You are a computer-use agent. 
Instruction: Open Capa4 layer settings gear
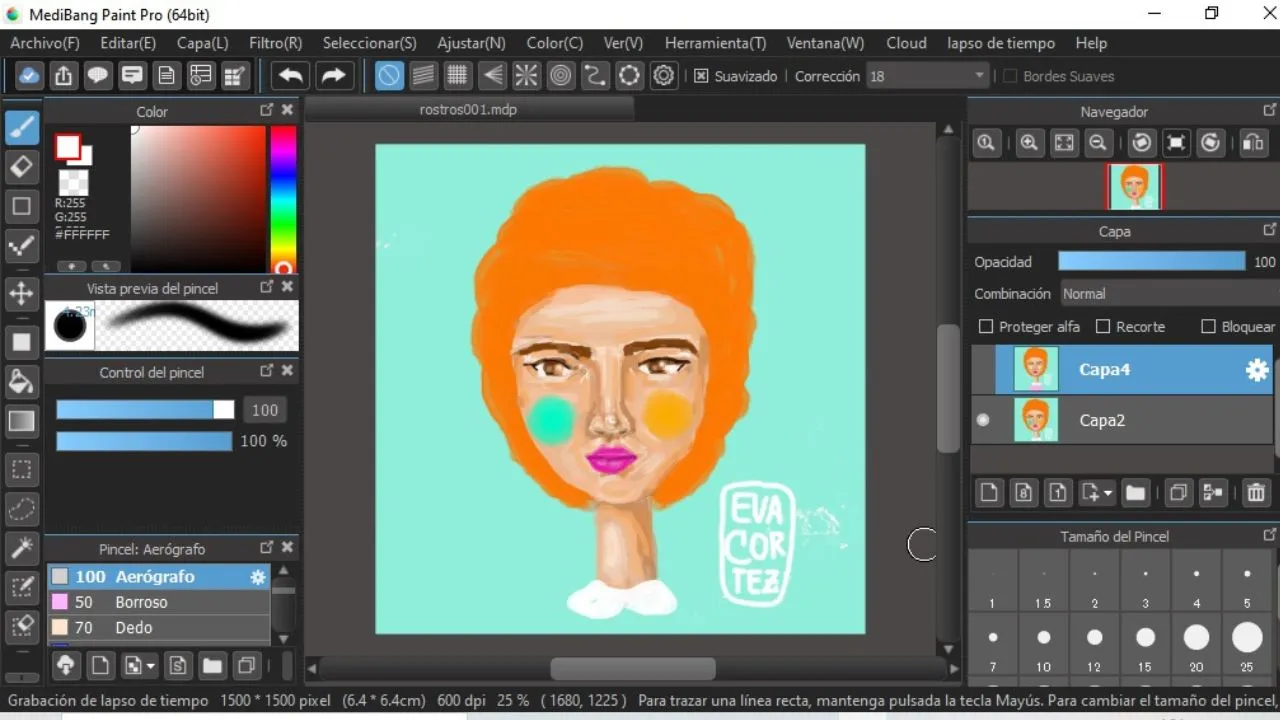pos(1256,370)
